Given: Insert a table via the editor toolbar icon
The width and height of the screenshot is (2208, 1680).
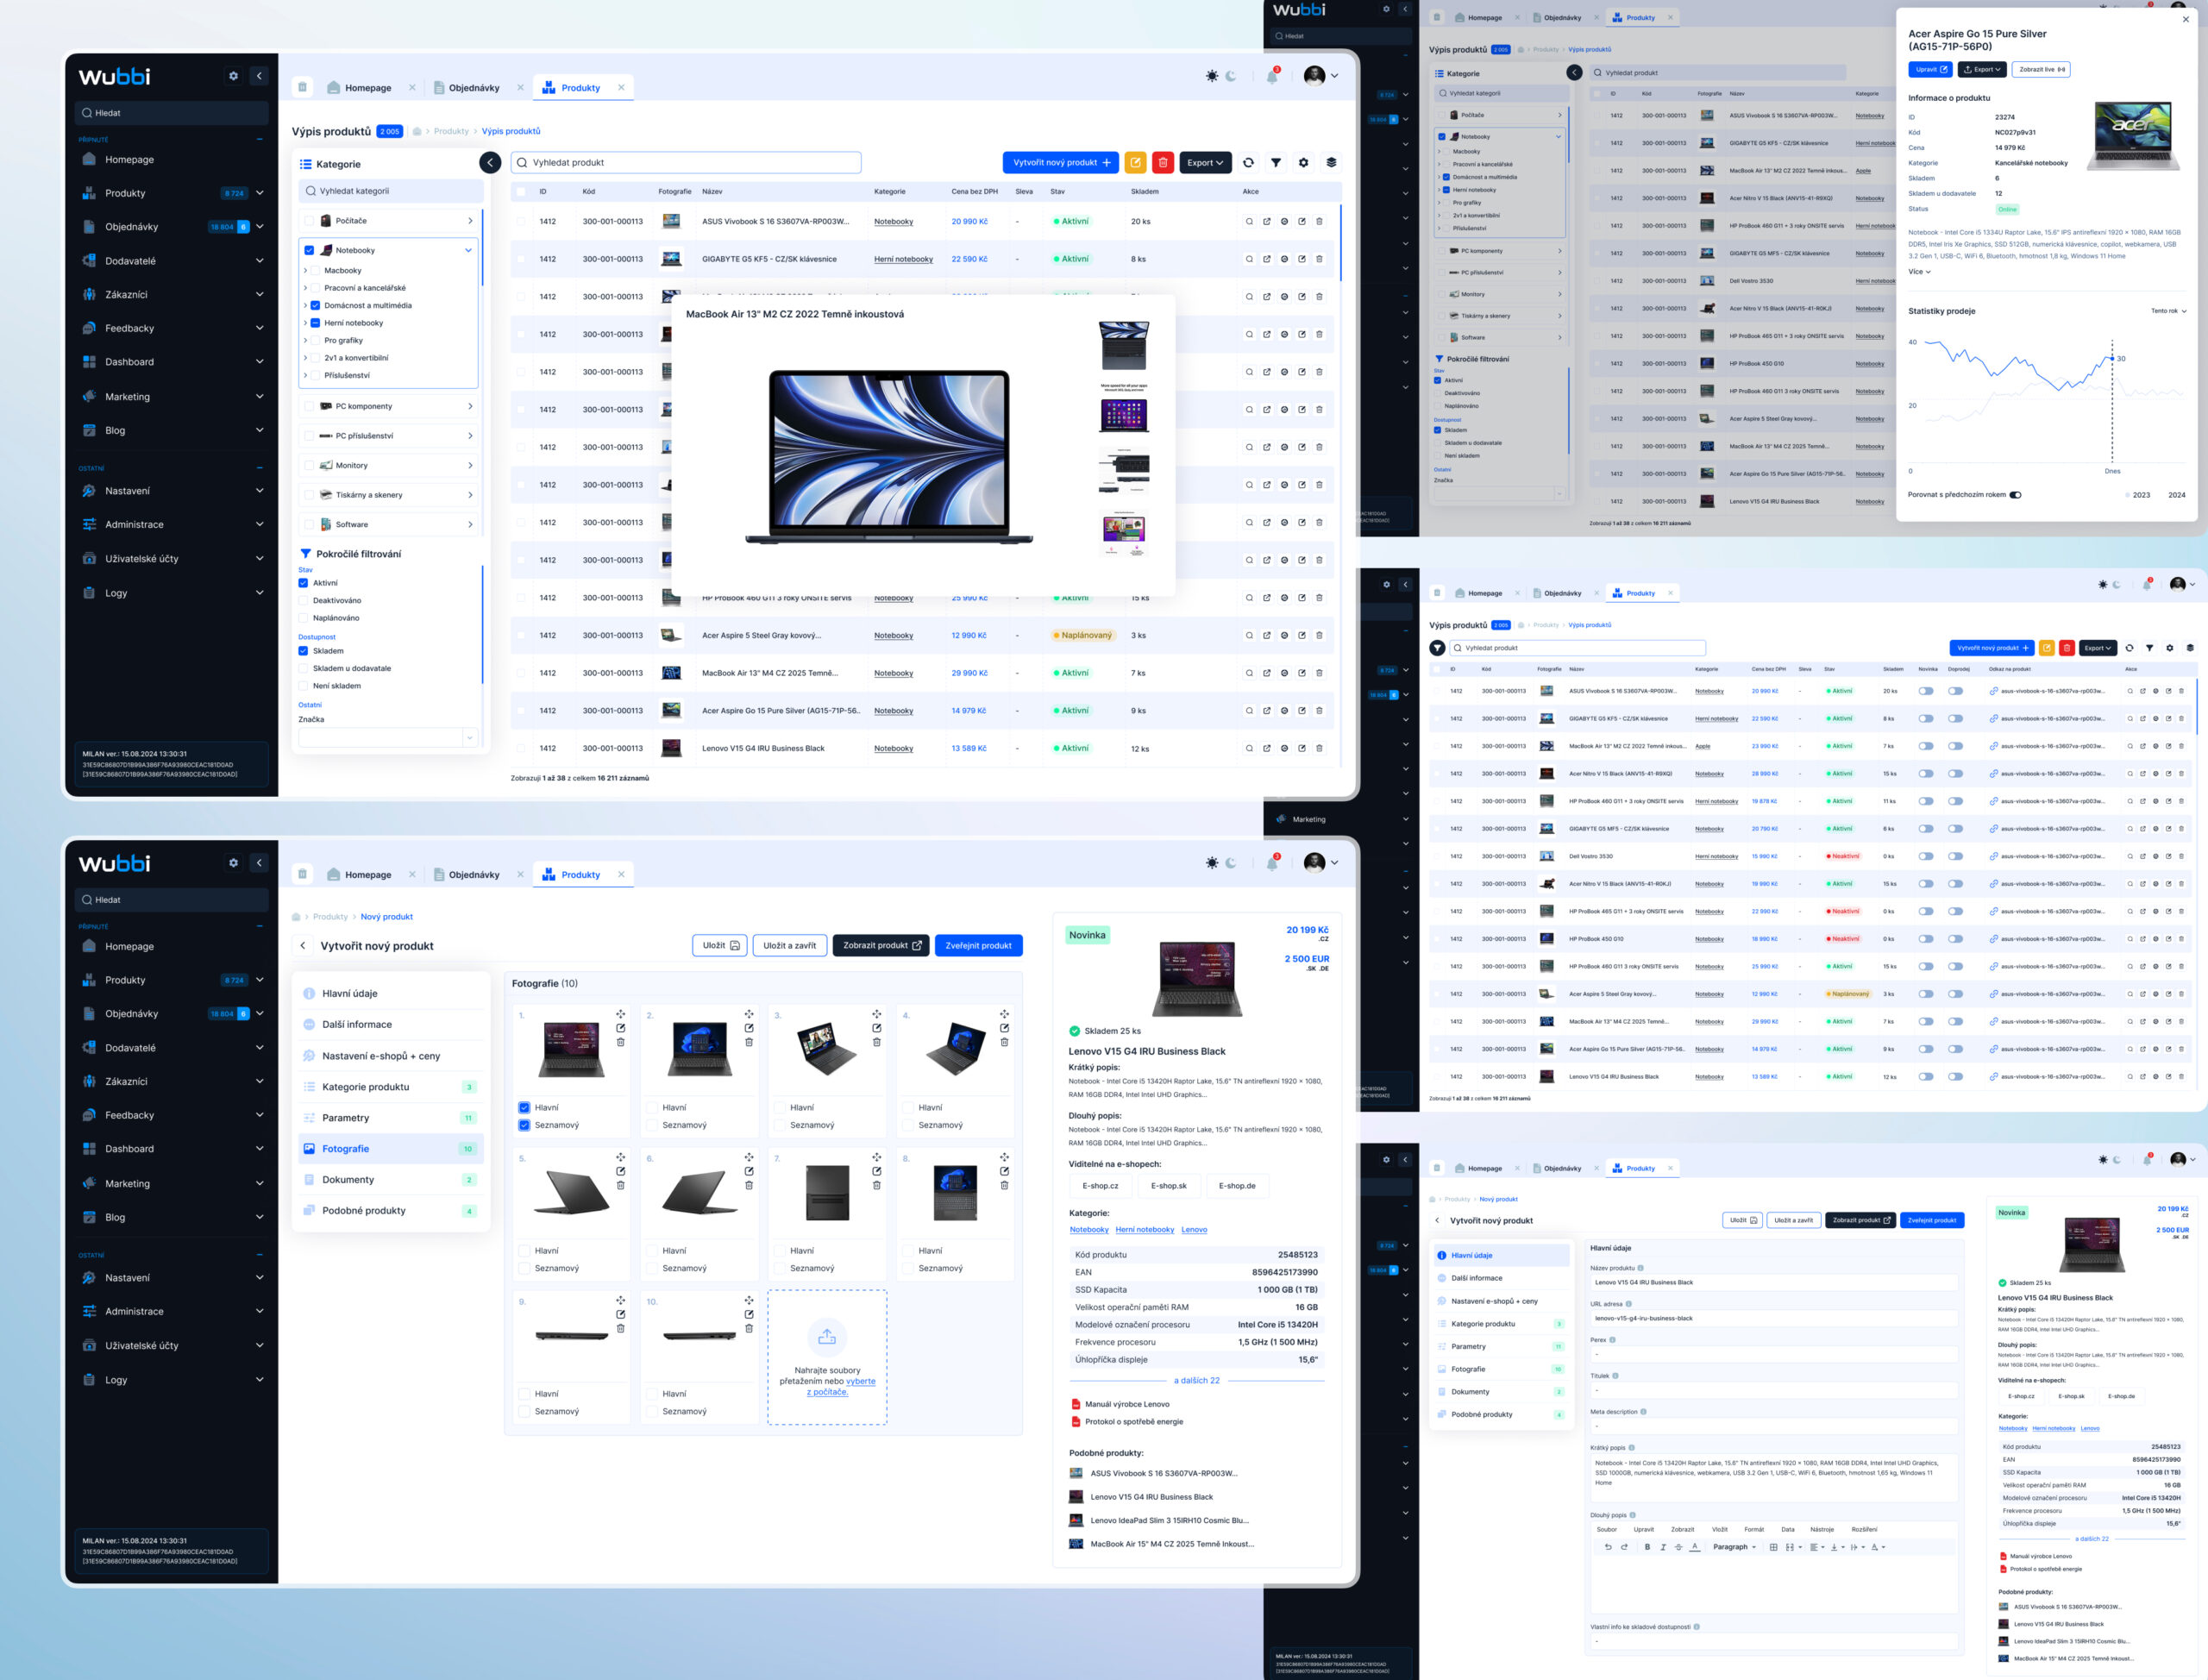Looking at the screenshot, I should [1774, 1547].
